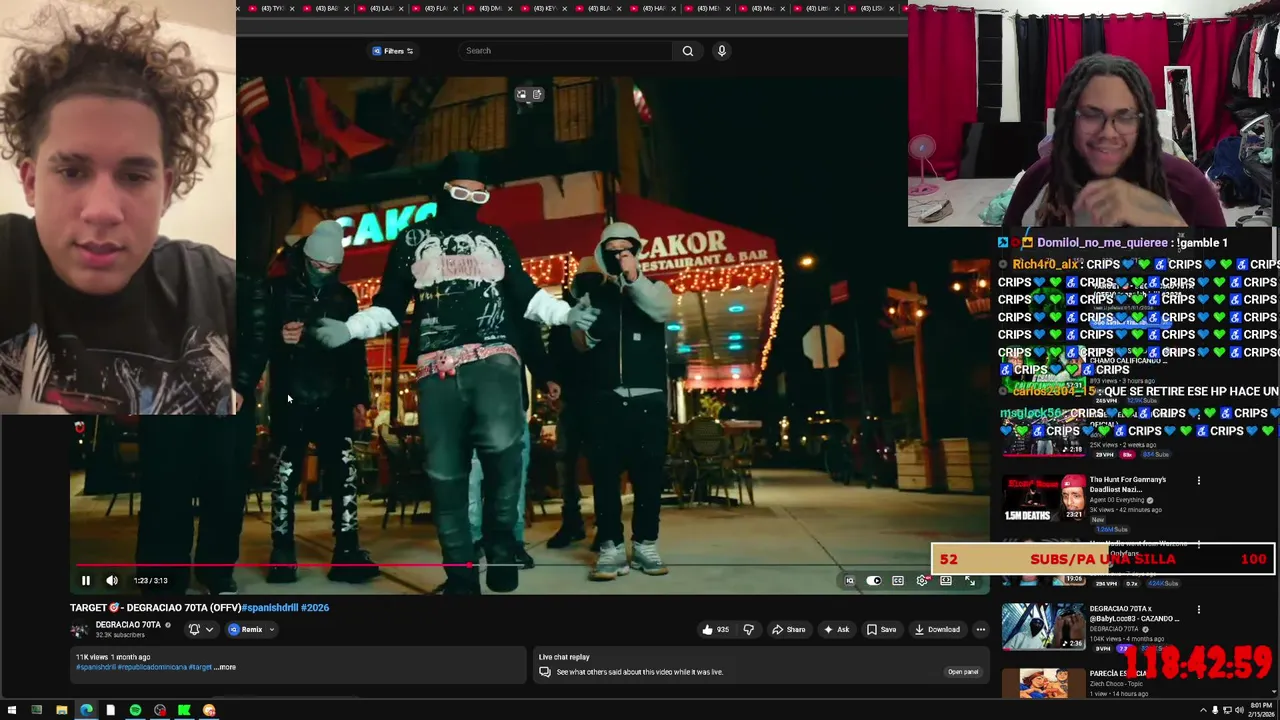Screen dimensions: 1280x720
Task: Close the (43) BLA browser tab
Action: click(x=619, y=8)
